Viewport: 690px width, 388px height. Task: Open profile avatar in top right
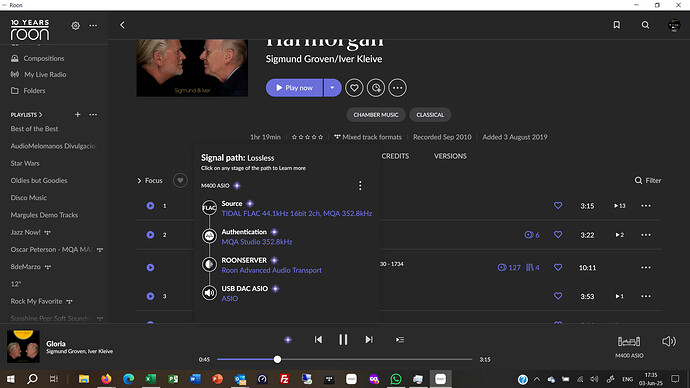[x=674, y=25]
